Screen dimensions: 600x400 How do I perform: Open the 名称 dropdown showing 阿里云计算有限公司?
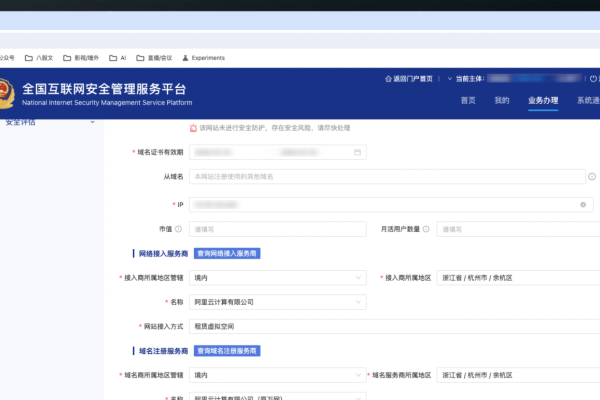[x=278, y=302]
